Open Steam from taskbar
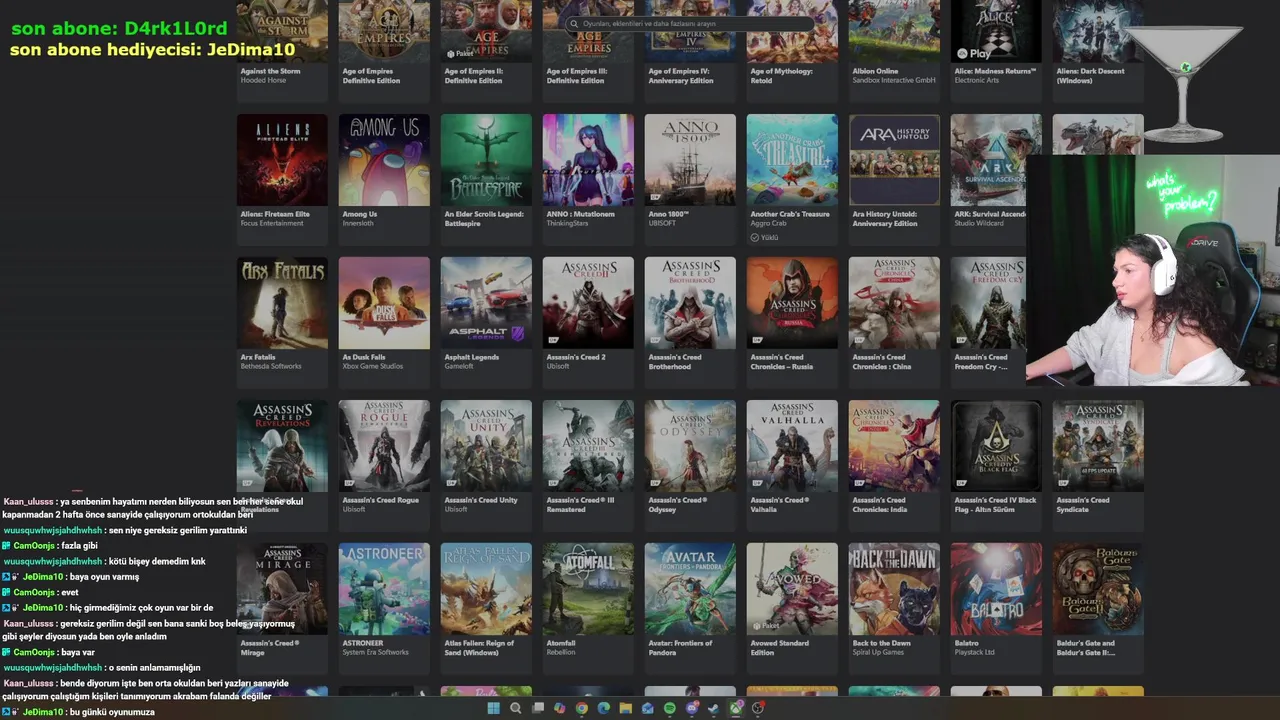 click(714, 708)
